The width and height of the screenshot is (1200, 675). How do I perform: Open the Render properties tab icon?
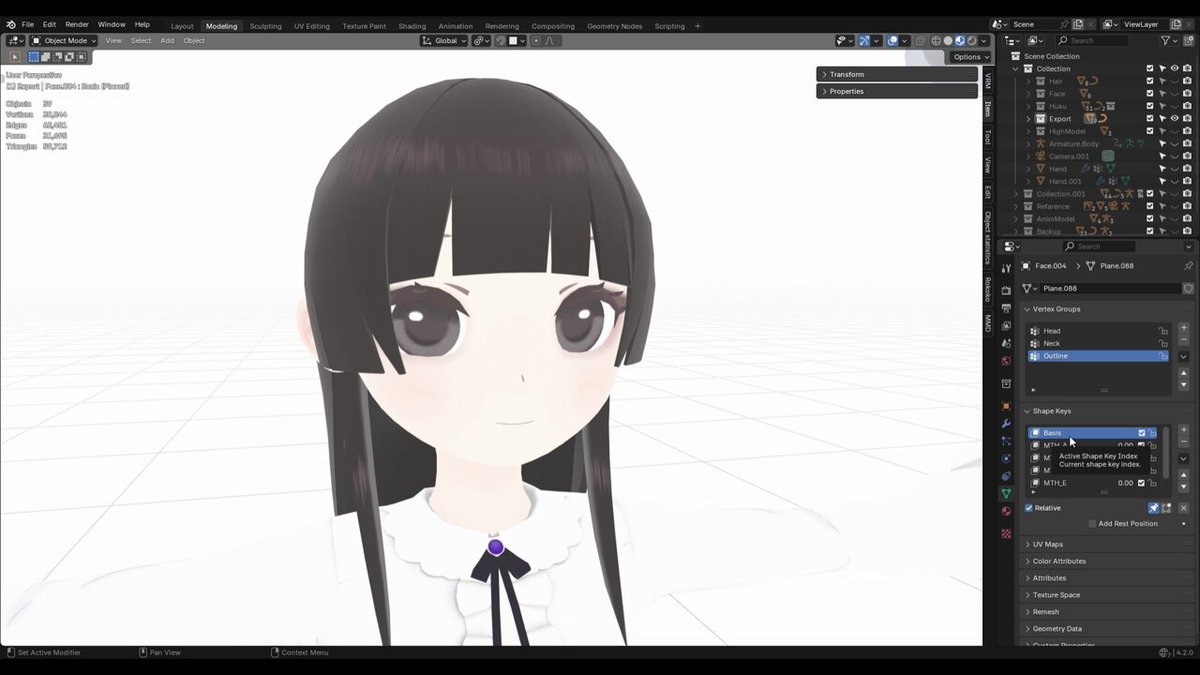1007,290
